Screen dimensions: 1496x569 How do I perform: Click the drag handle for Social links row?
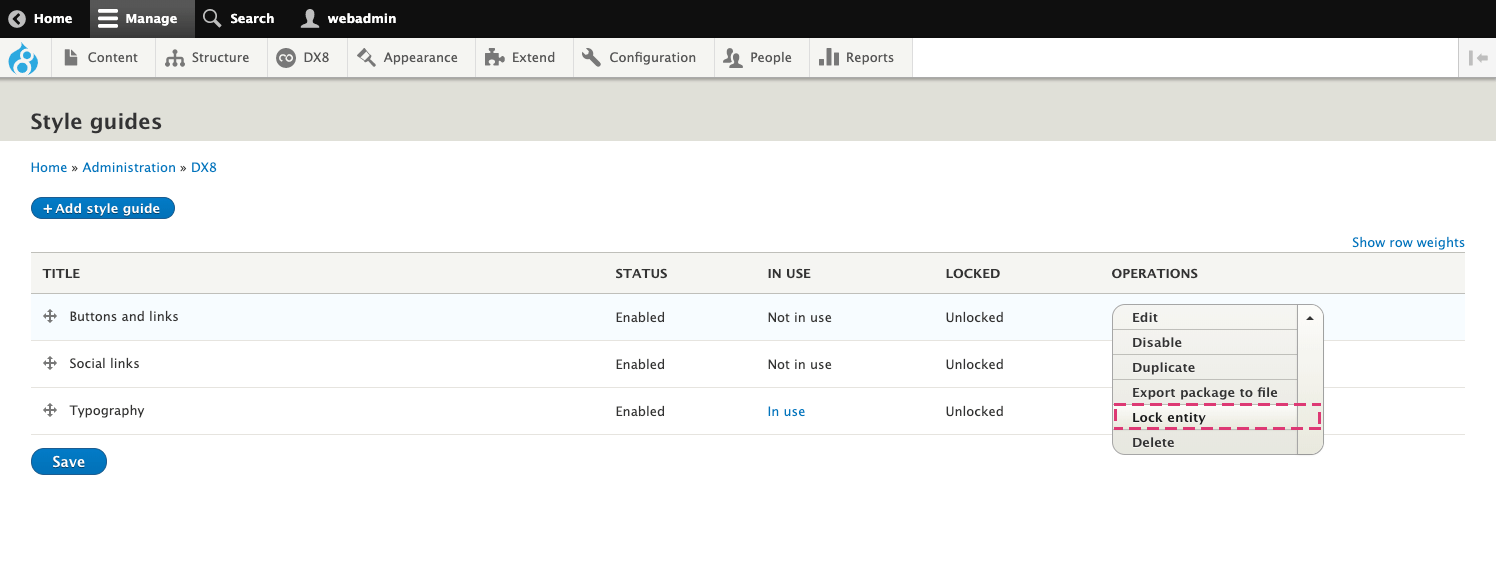coord(50,363)
